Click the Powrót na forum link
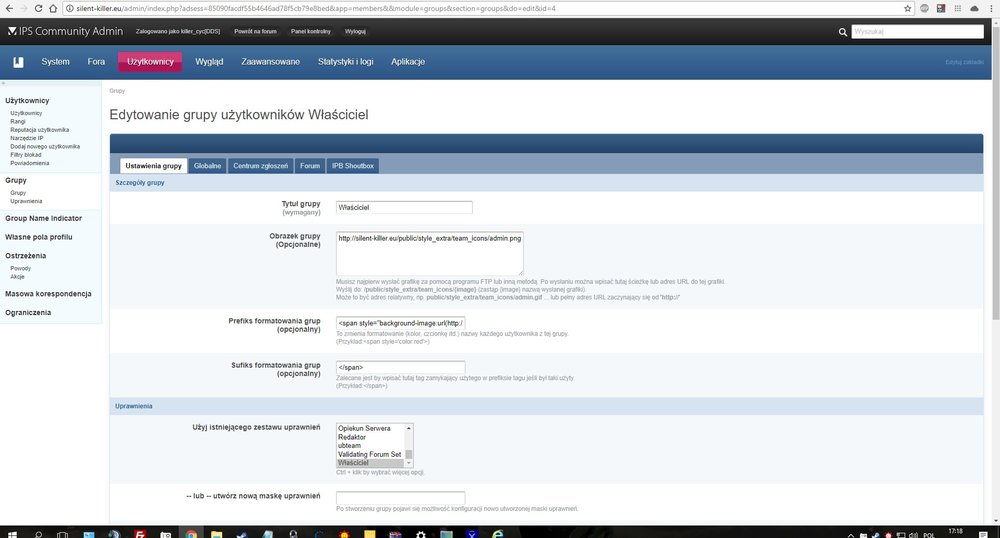Image resolution: width=1000 pixels, height=538 pixels. point(255,31)
